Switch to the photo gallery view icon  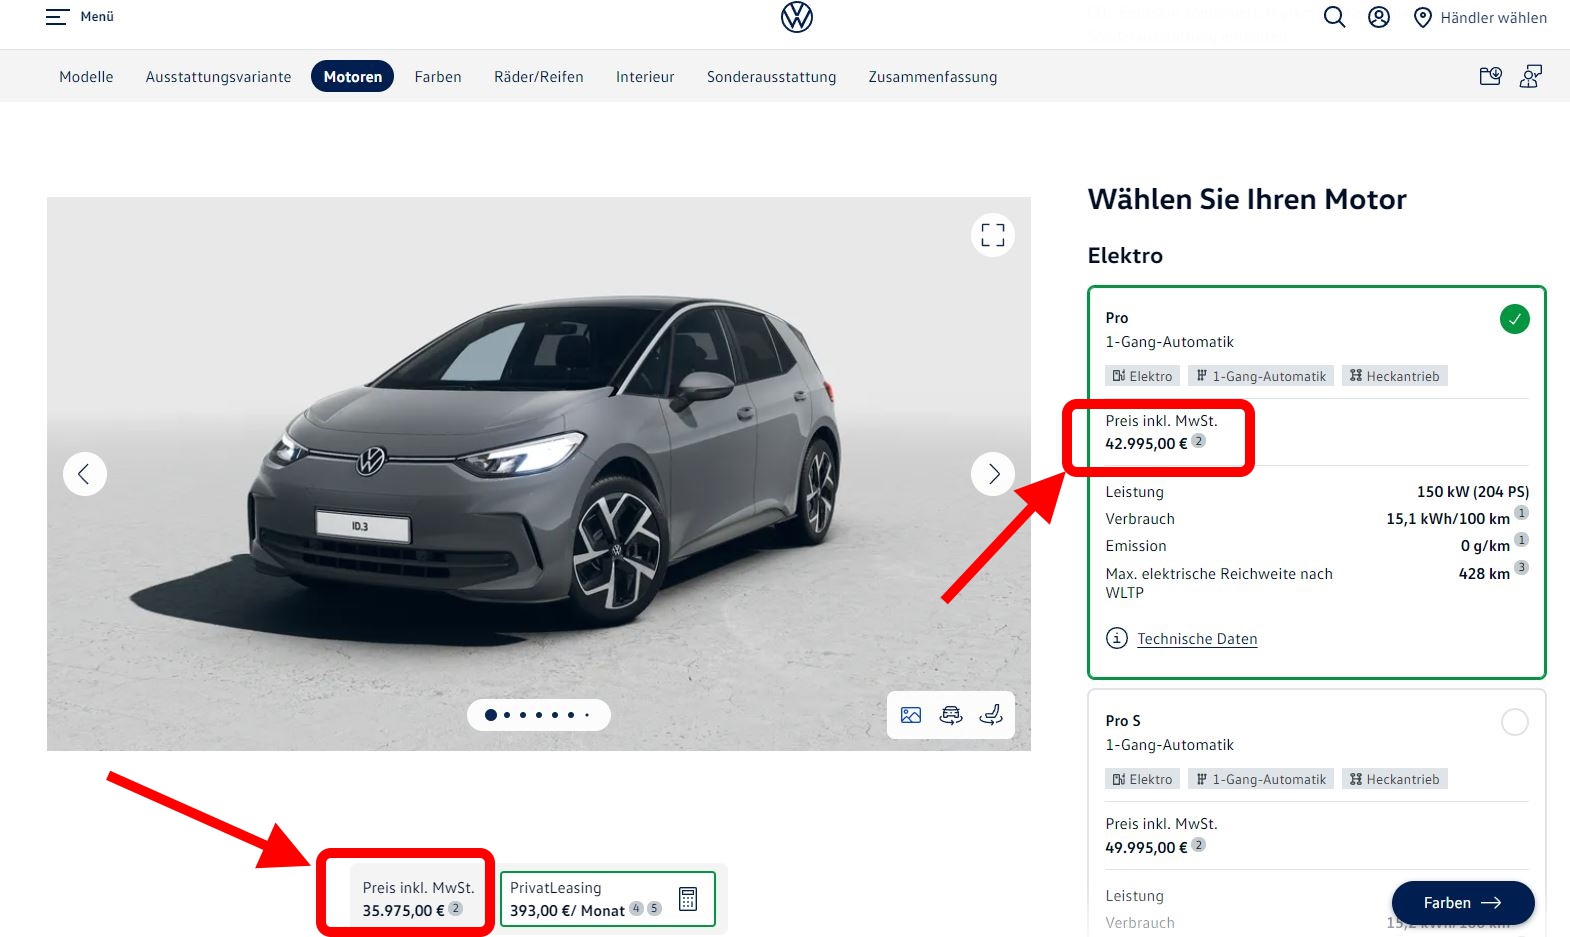911,715
